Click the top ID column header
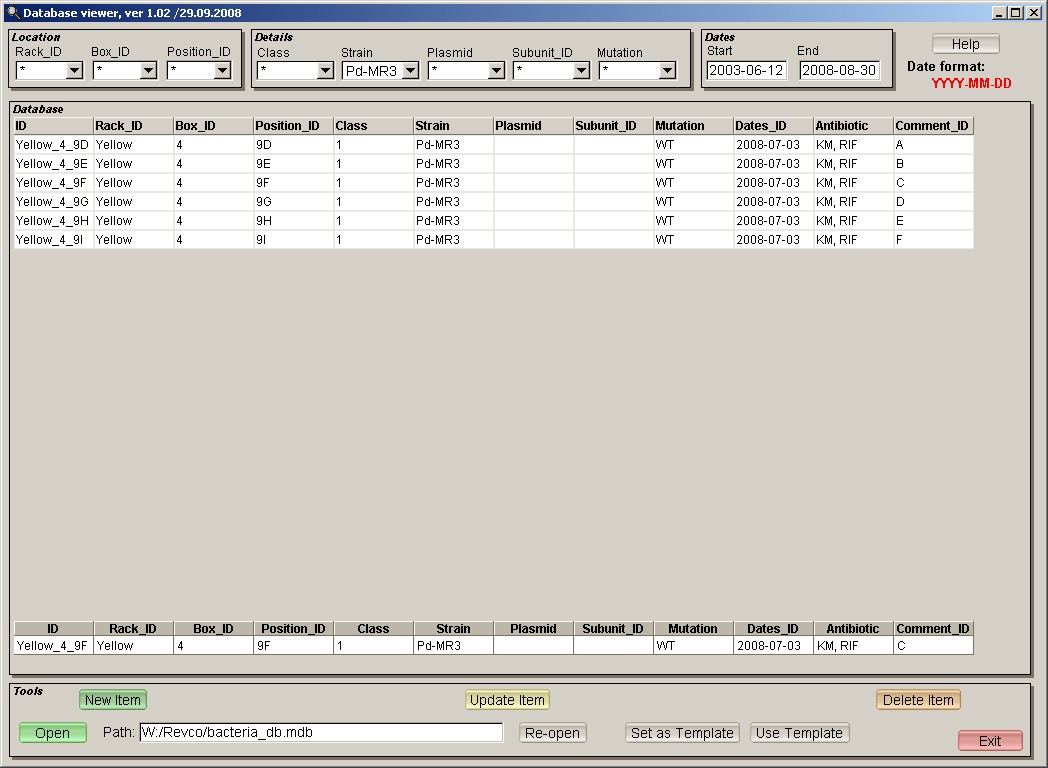Image resolution: width=1048 pixels, height=768 pixels. coord(53,126)
